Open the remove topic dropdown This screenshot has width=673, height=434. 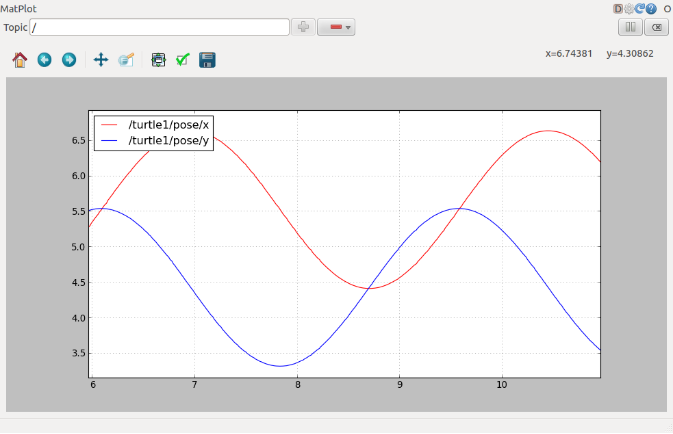coord(336,27)
